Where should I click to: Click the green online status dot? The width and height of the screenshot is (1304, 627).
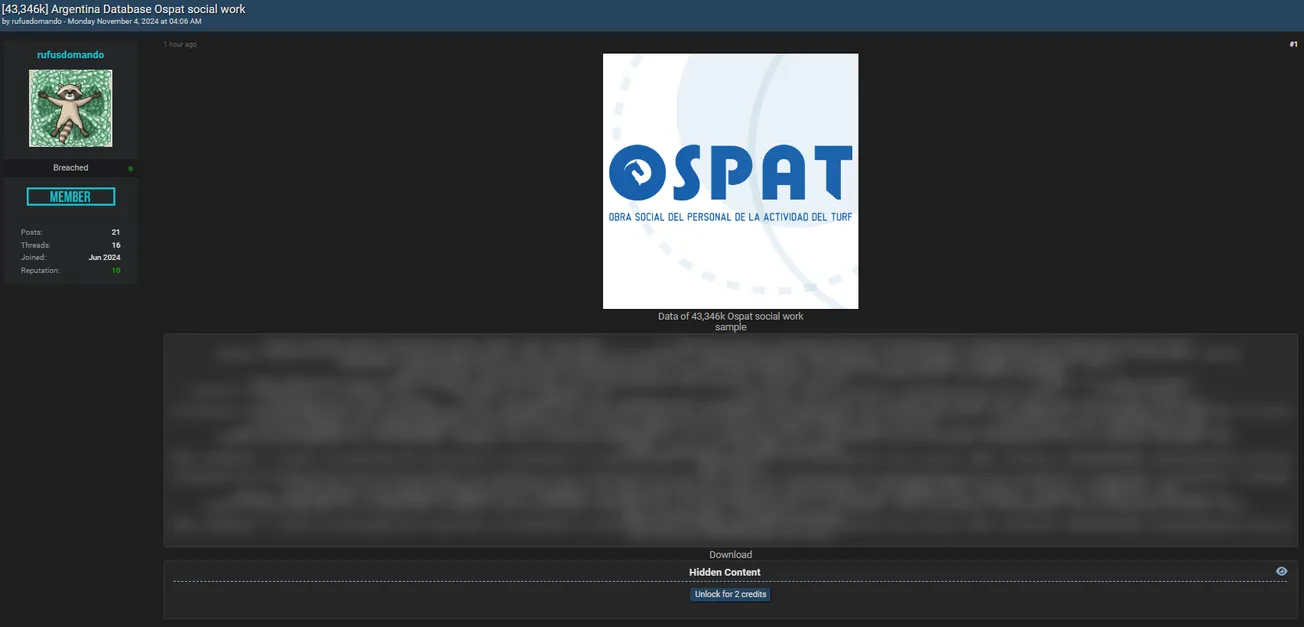pyautogui.click(x=130, y=169)
